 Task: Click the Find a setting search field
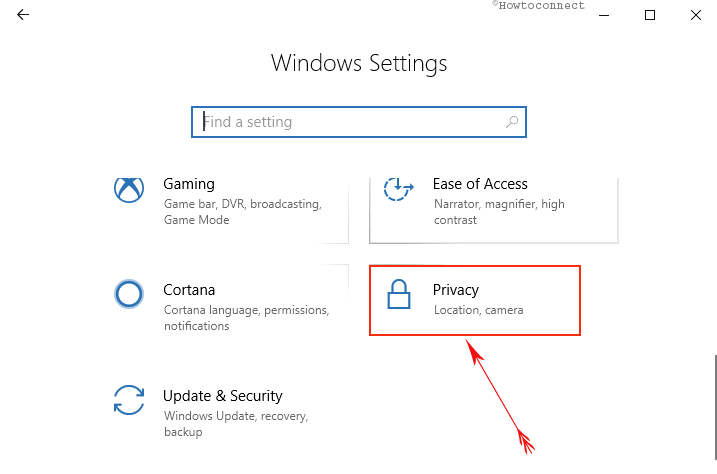coord(359,122)
